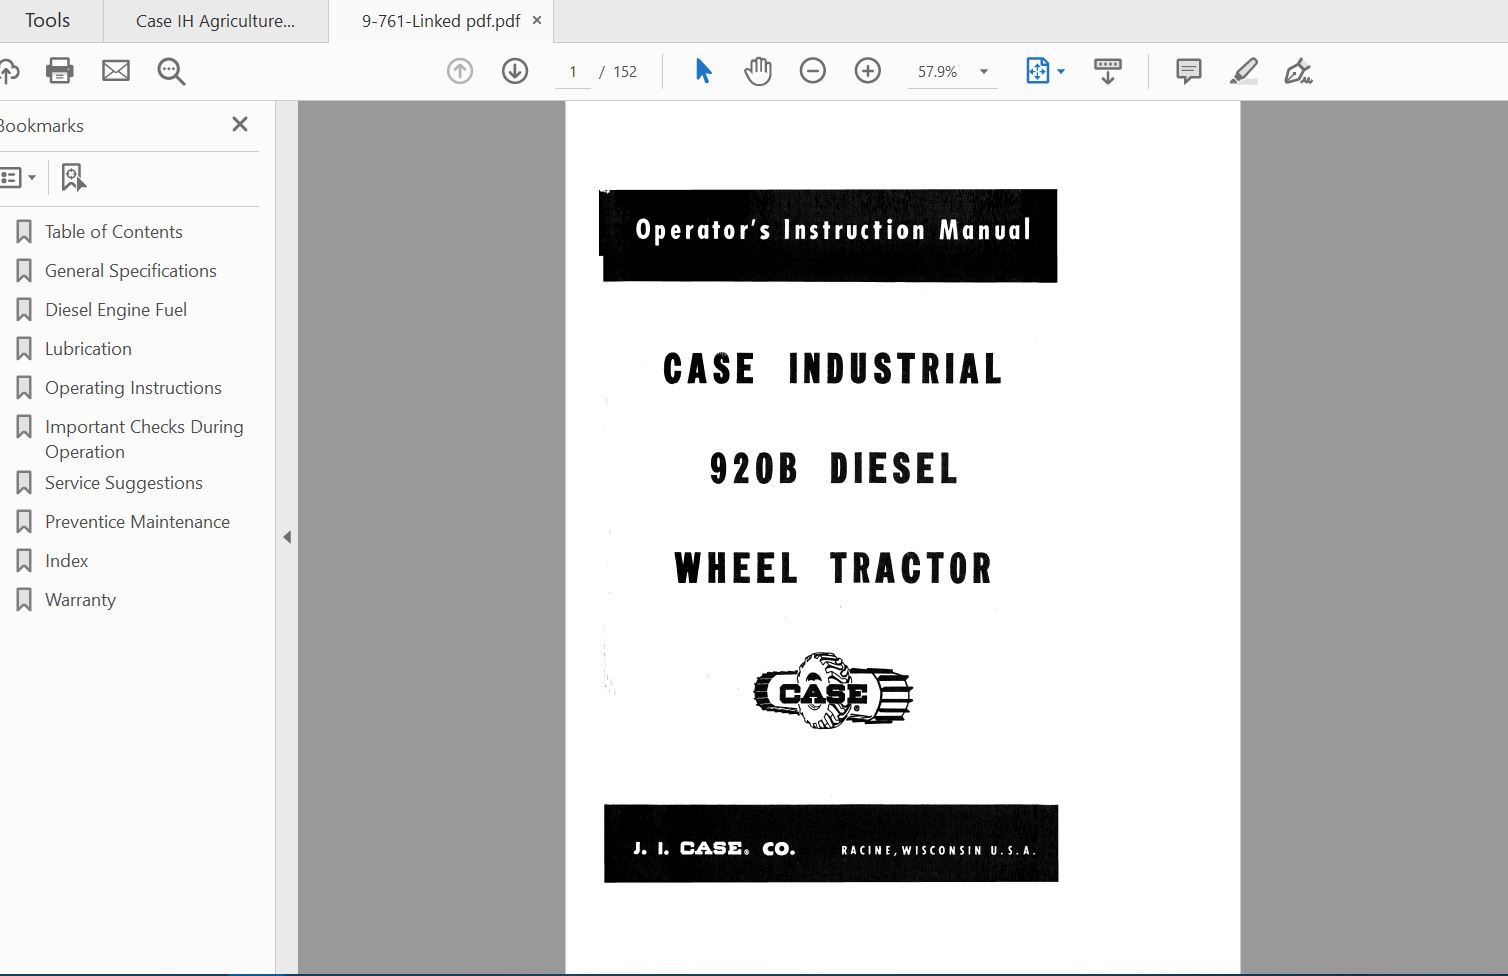Go to previous page arrow
1508x976 pixels.
click(x=460, y=71)
